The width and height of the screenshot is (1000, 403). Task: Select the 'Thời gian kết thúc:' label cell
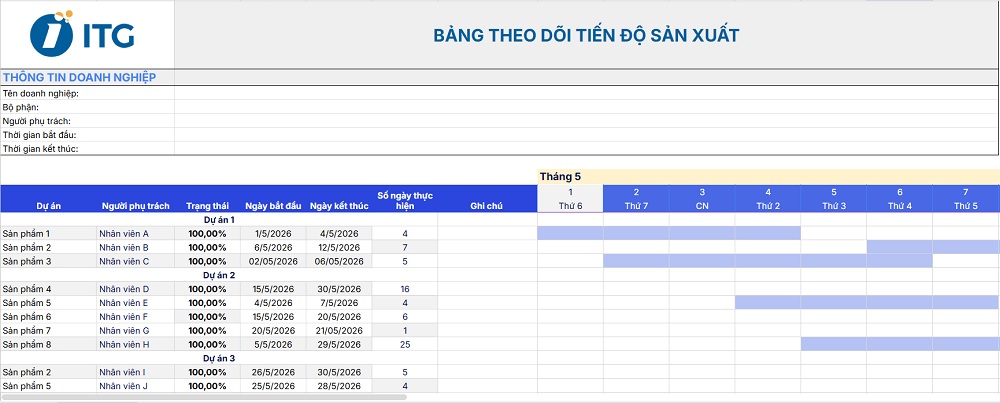87,149
